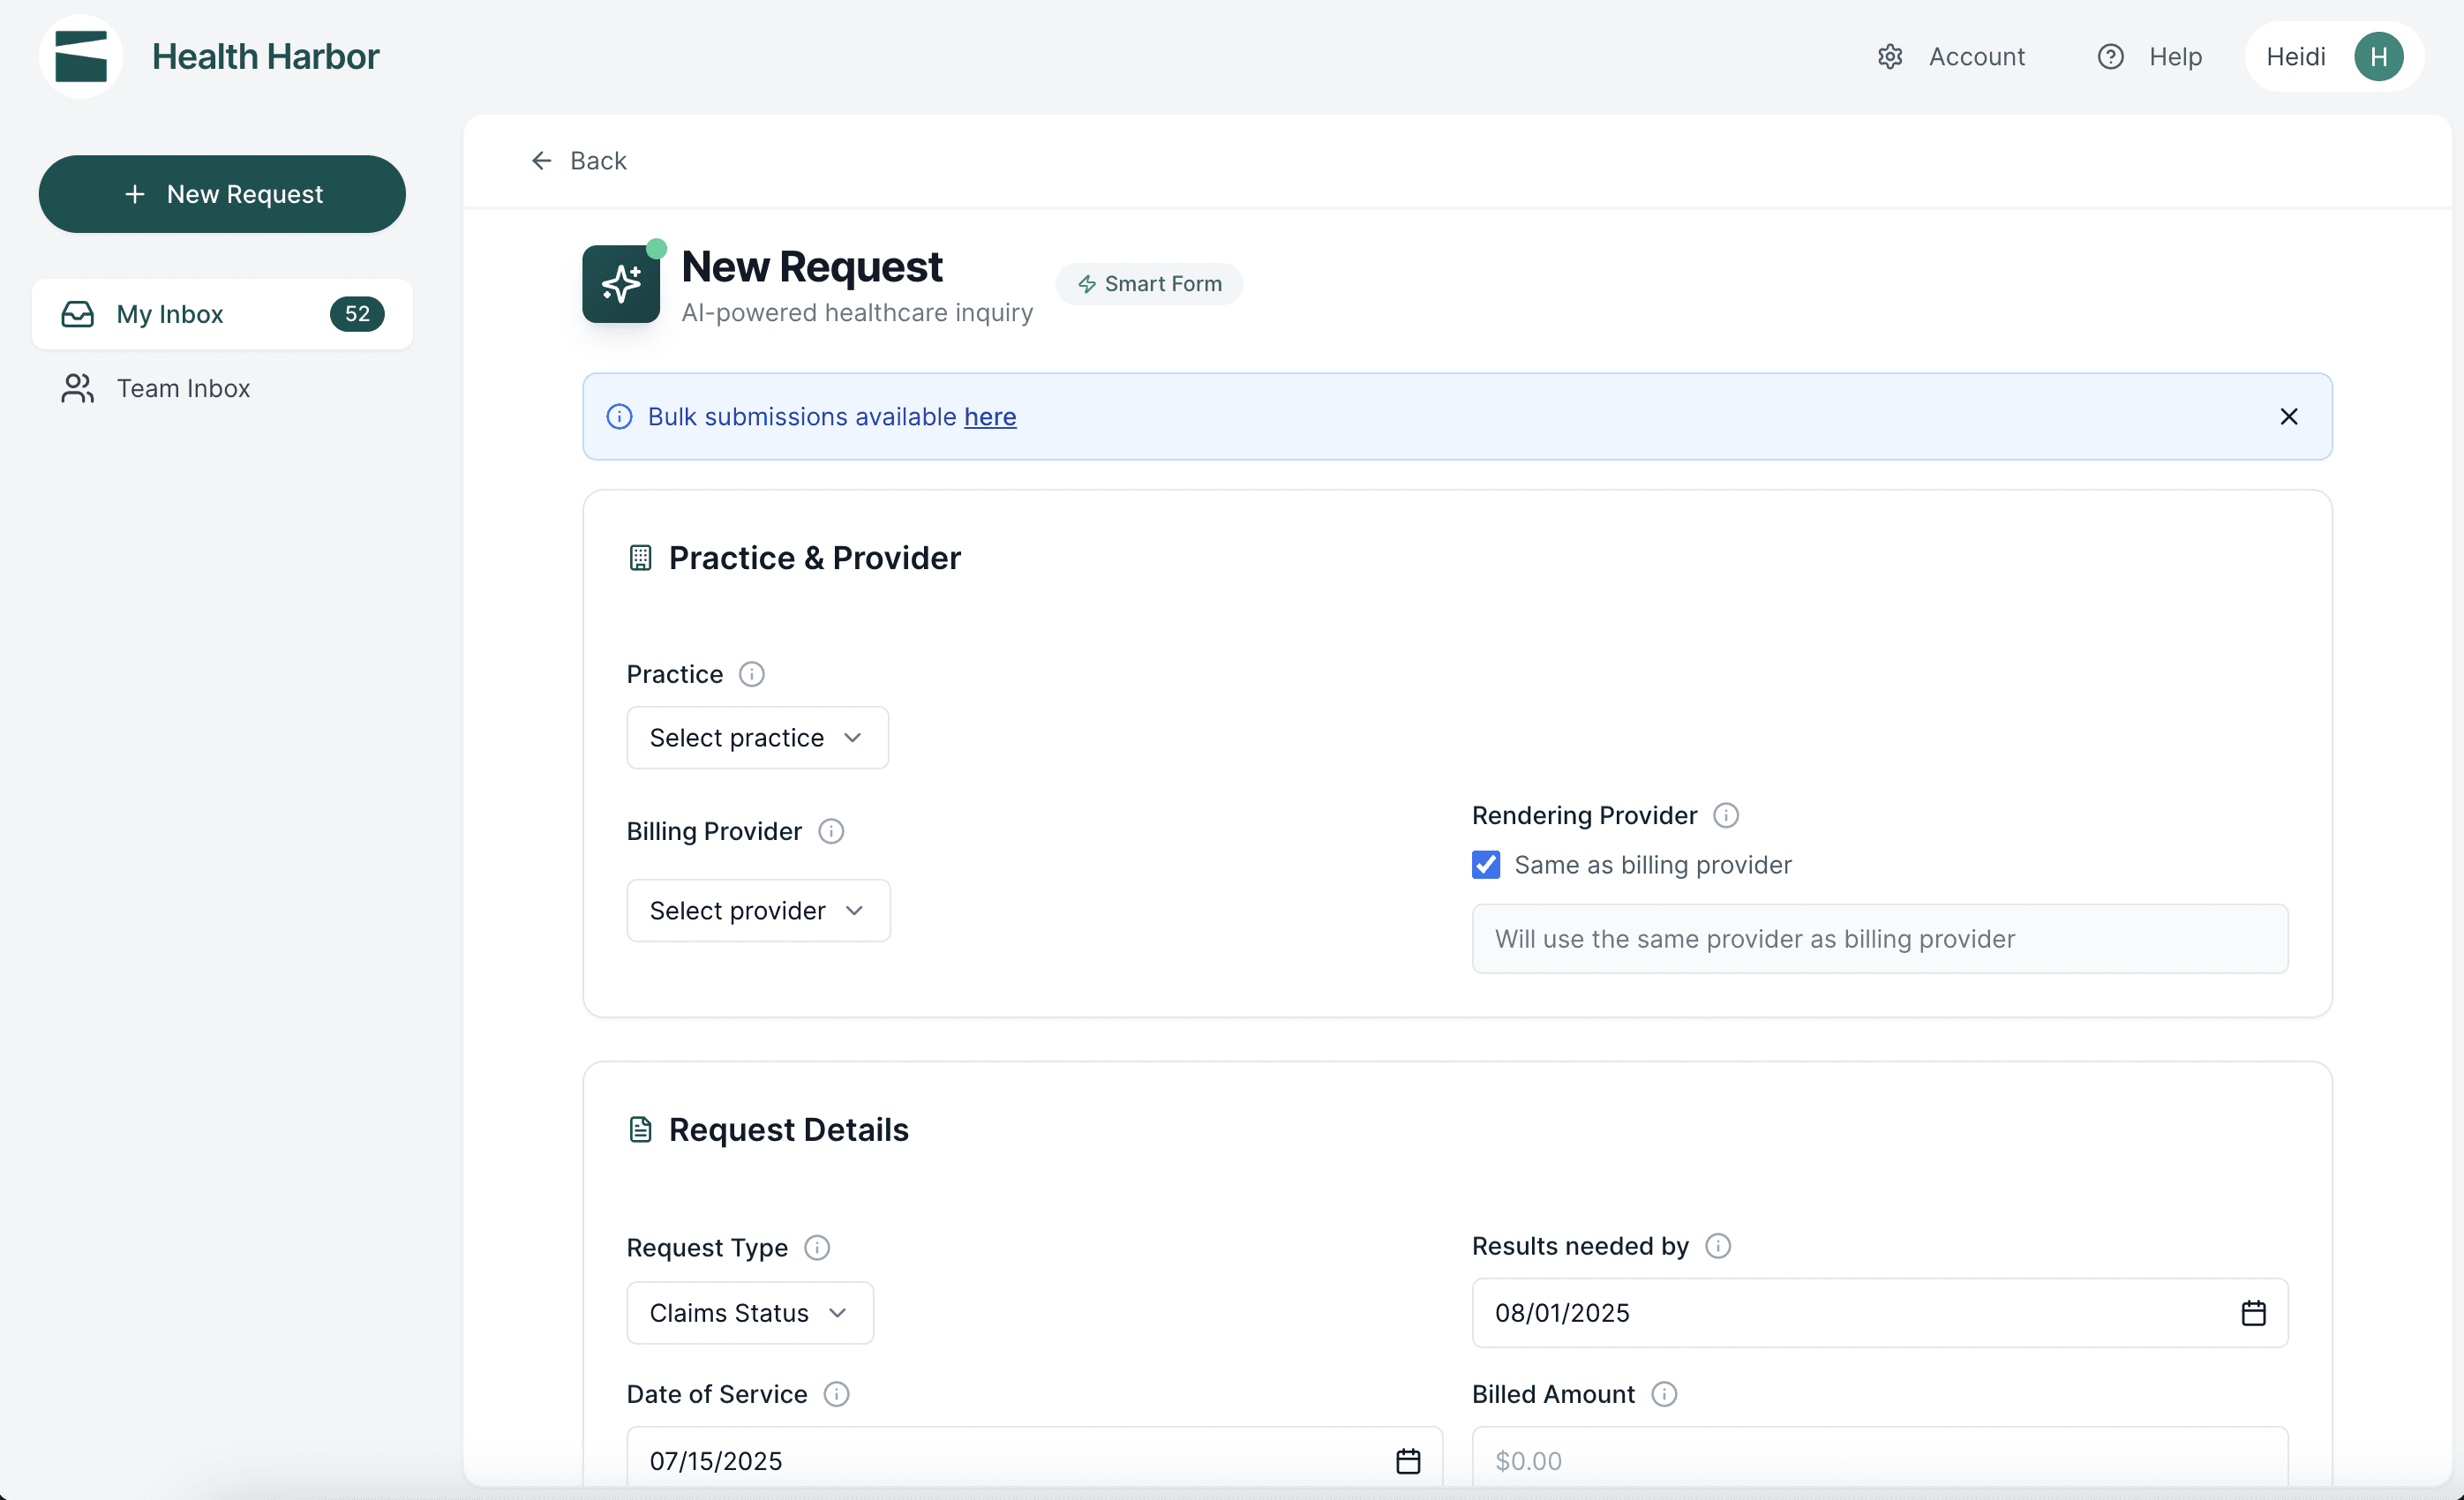Open the Results needed by calendar icon
The image size is (2464, 1500).
[2252, 1312]
